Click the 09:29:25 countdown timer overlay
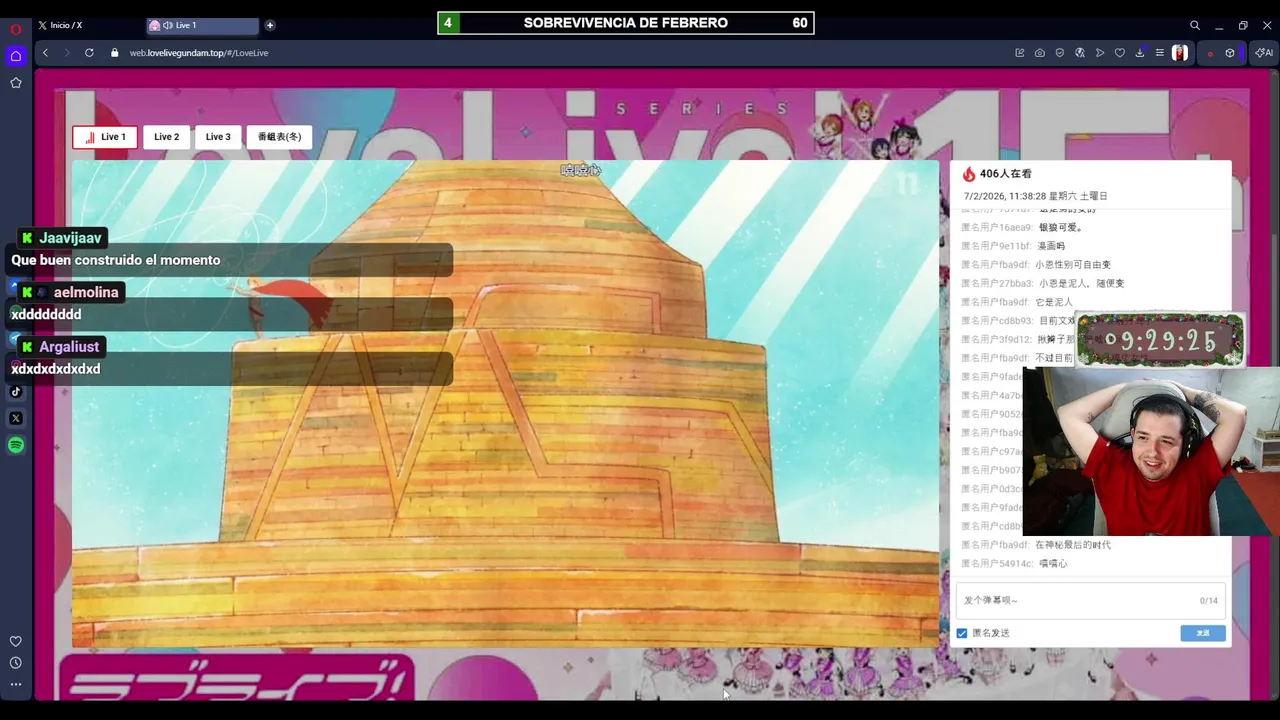The width and height of the screenshot is (1280, 720). coord(1161,341)
